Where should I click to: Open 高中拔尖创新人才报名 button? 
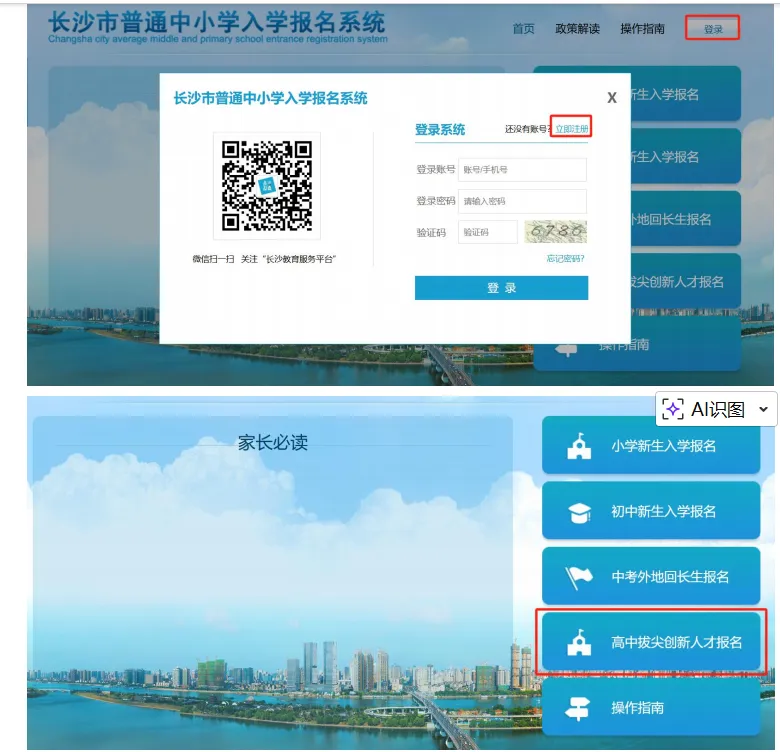651,642
